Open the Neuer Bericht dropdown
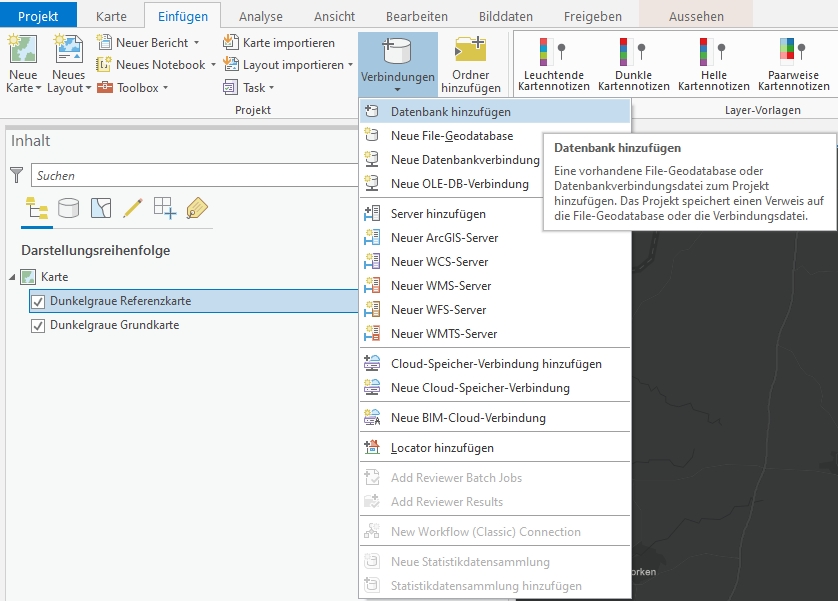The width and height of the screenshot is (838, 601). (x=196, y=43)
